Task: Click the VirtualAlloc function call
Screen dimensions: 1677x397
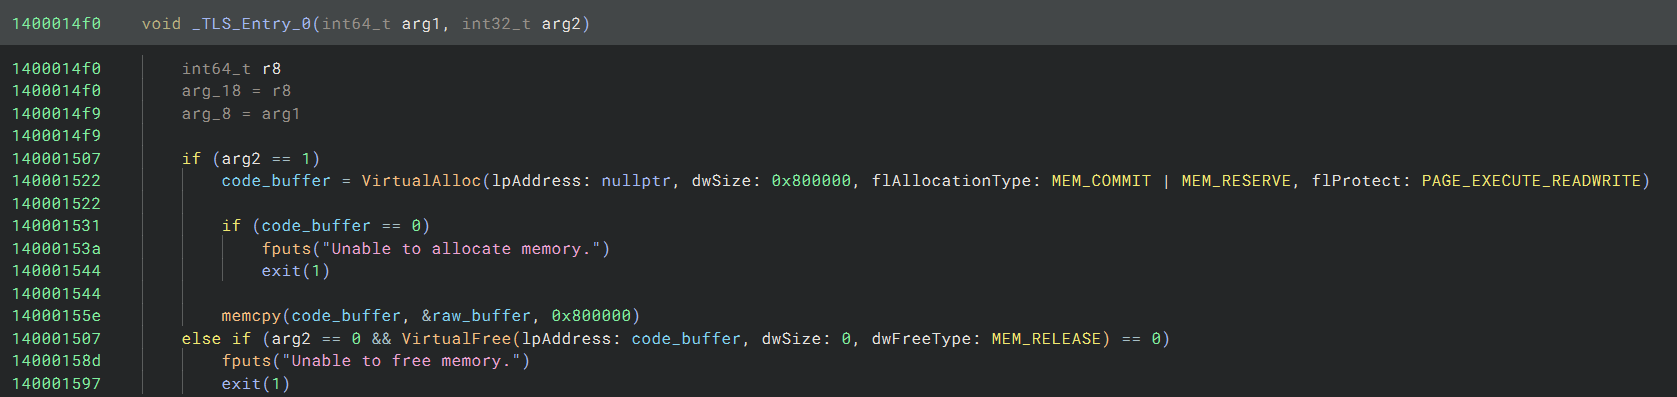Action: [x=421, y=181]
